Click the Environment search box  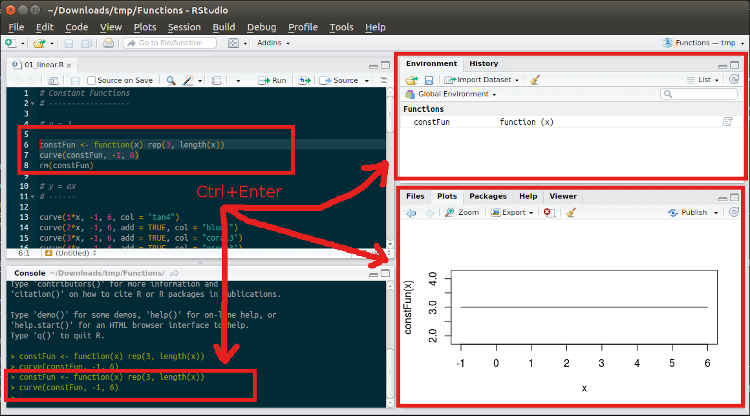point(699,94)
